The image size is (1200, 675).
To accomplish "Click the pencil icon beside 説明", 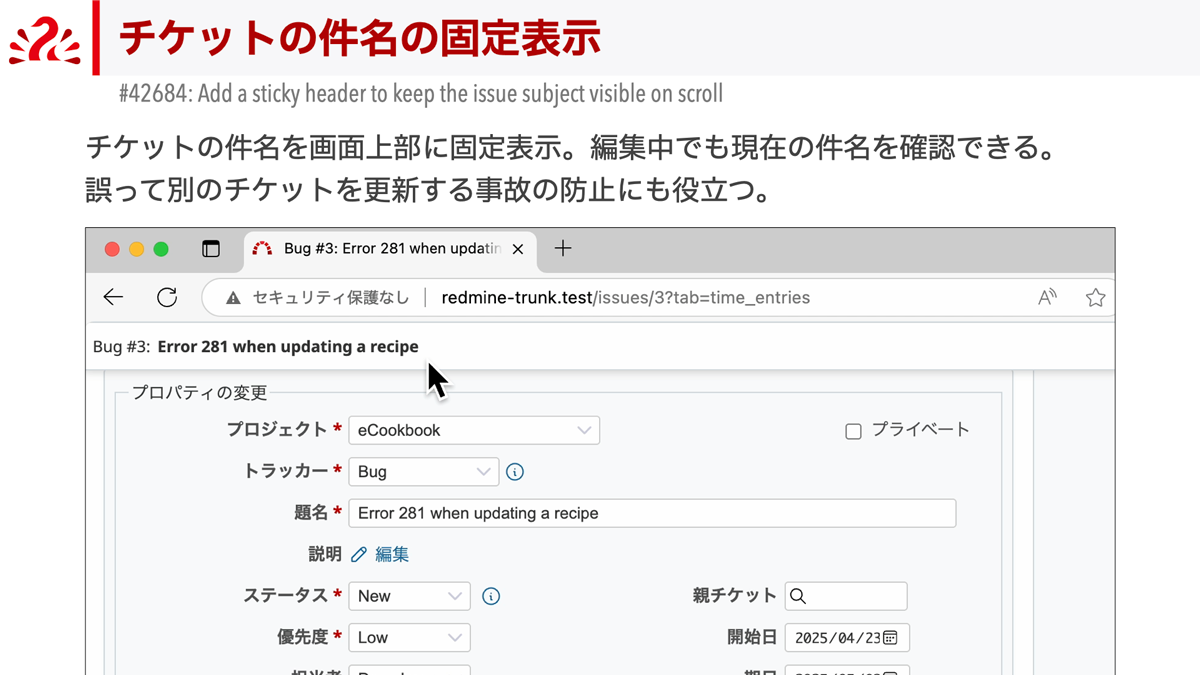I will pyautogui.click(x=360, y=553).
